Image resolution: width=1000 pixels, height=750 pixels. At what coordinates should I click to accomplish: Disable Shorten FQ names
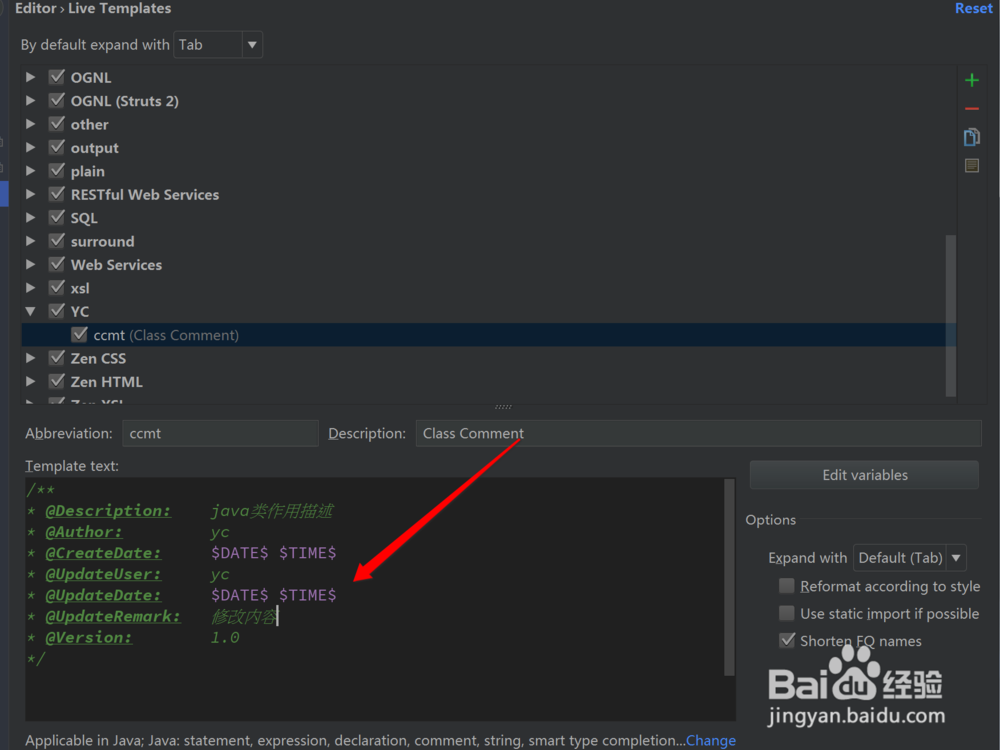787,640
